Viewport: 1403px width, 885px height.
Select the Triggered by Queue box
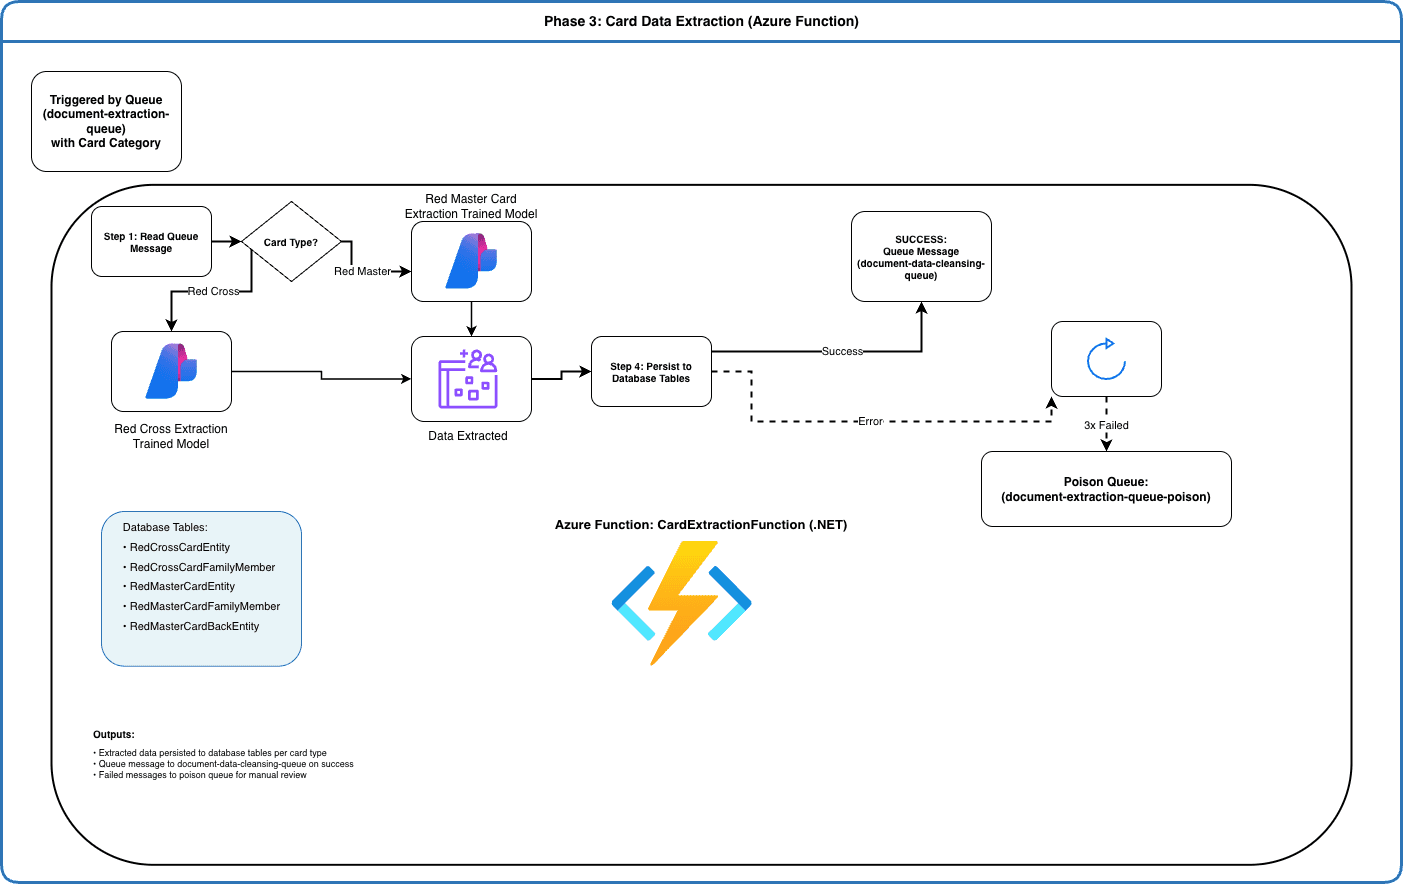point(106,122)
